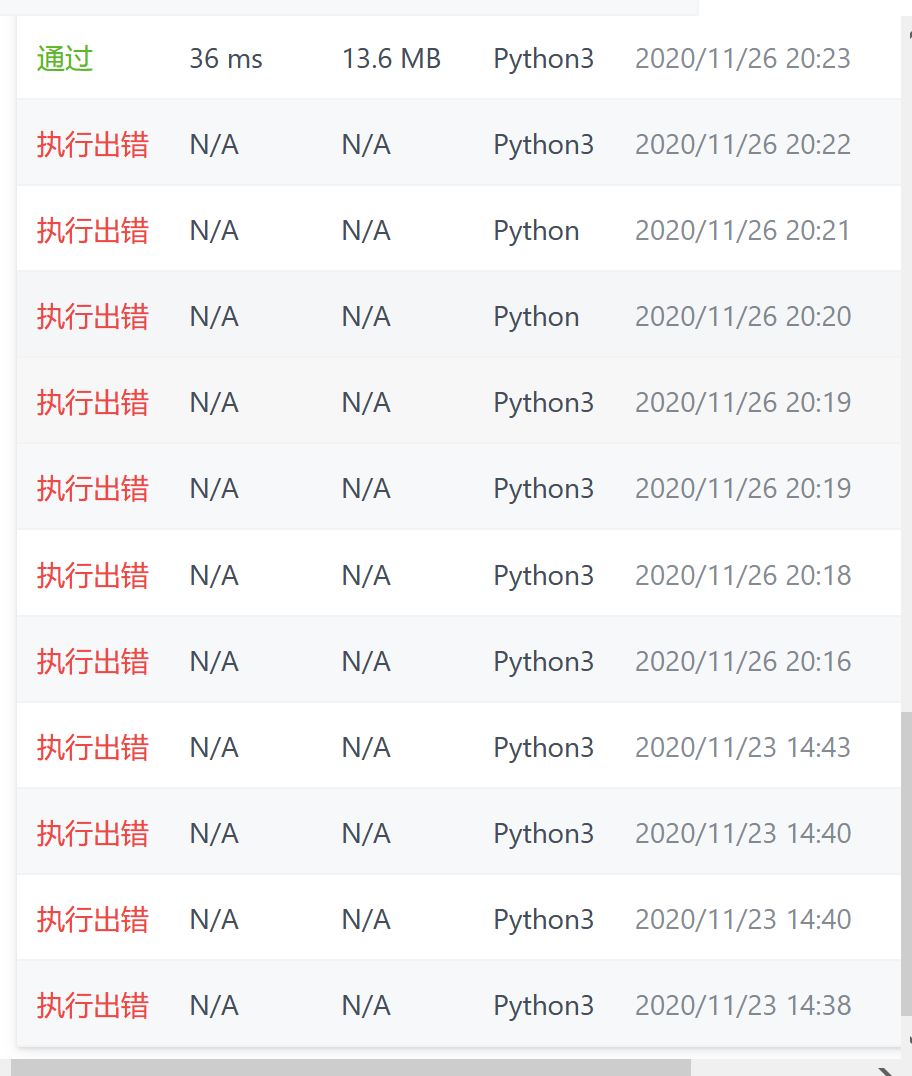This screenshot has height=1076, width=912.
Task: Open the 通过 submission result link
Action: click(x=65, y=59)
